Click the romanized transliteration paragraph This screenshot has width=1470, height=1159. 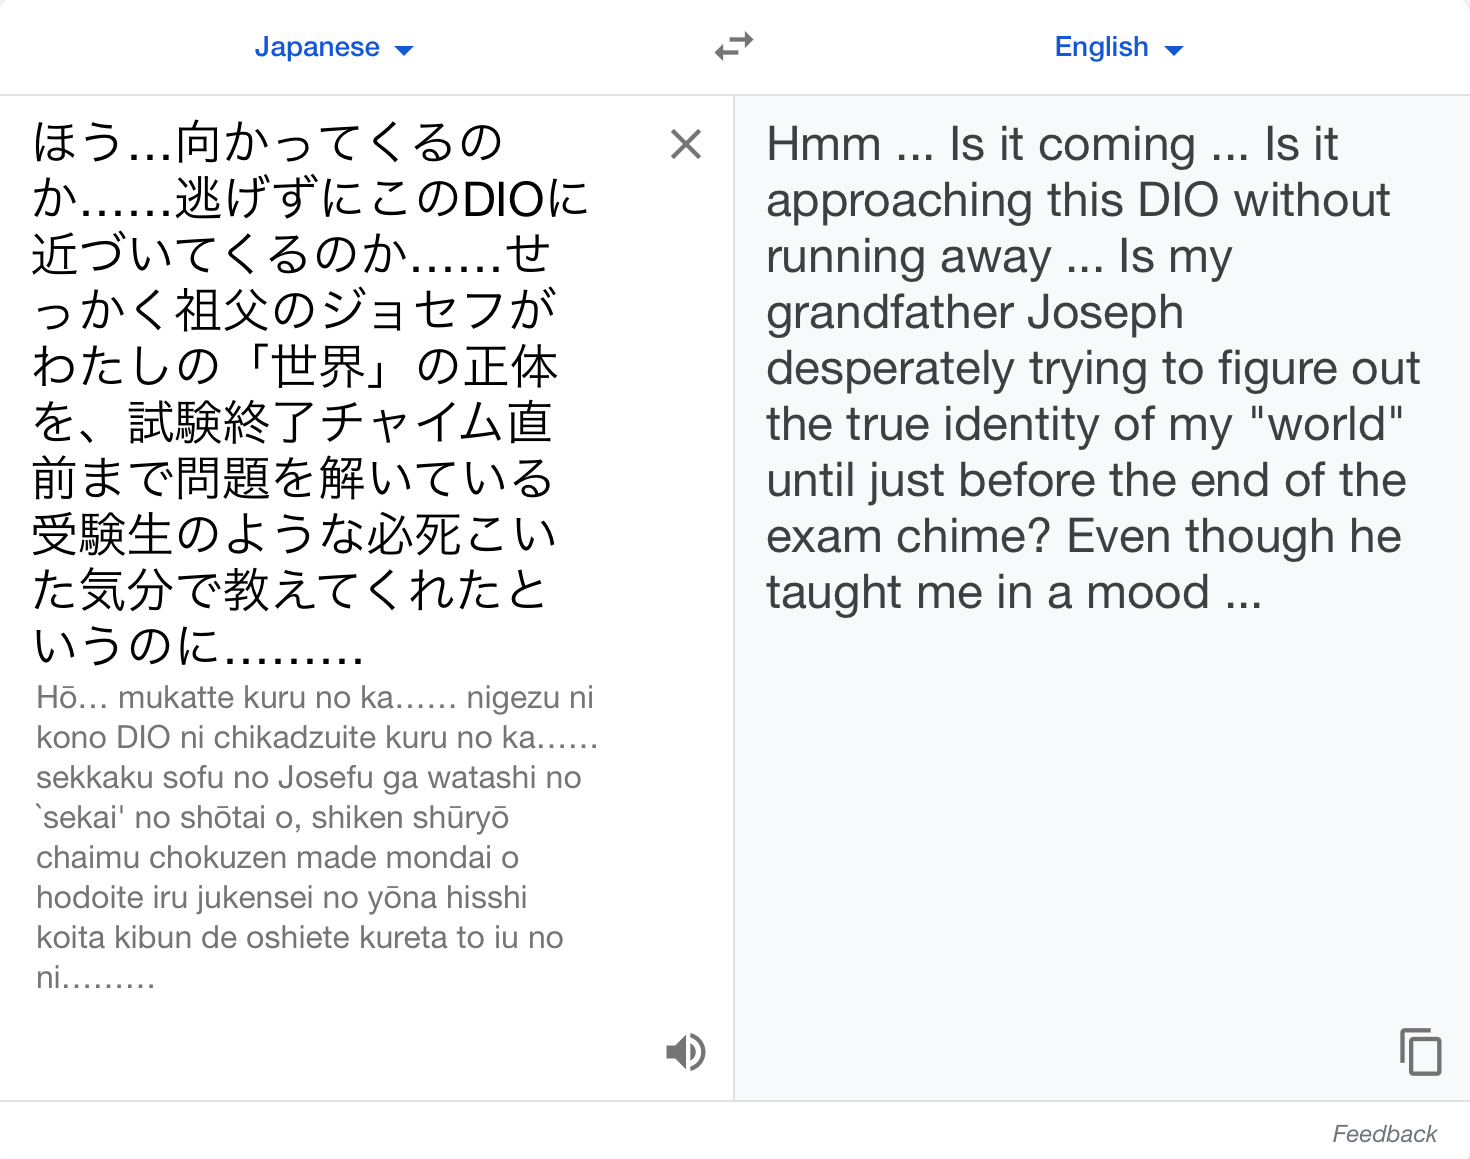[316, 837]
